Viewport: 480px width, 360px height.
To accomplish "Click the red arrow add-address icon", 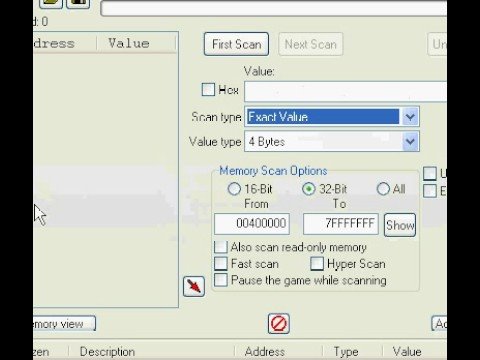I will click(194, 286).
